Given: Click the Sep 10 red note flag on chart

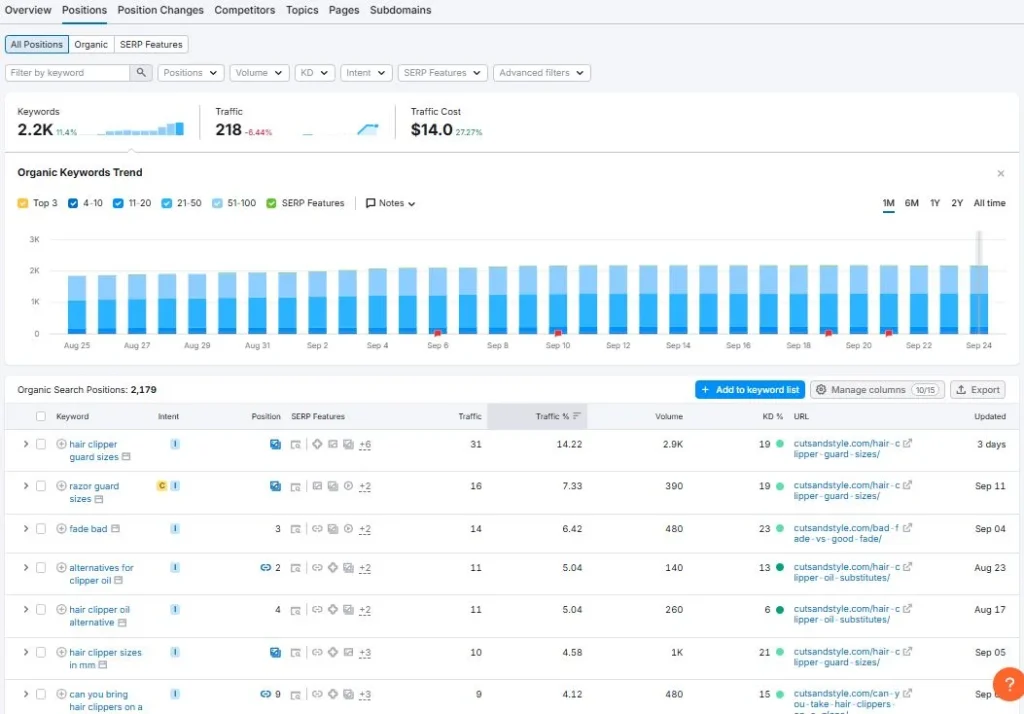Looking at the screenshot, I should point(558,333).
